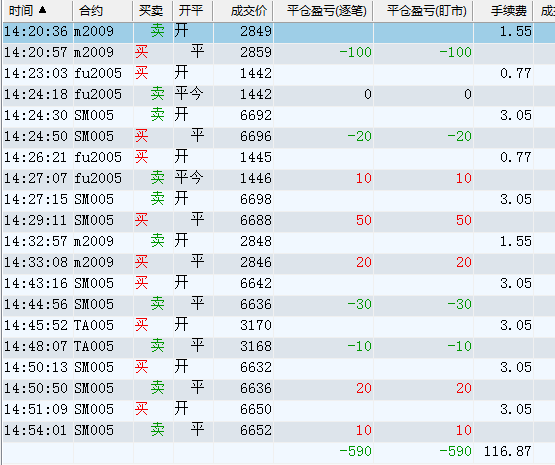555x465 pixels.
Task: Click the 合约 column header
Action: tap(103, 11)
